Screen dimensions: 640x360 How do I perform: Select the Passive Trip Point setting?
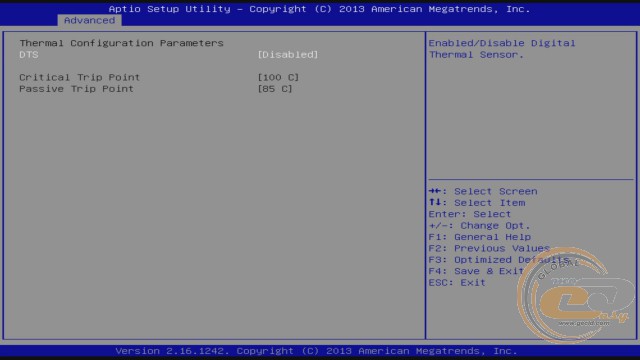point(76,89)
